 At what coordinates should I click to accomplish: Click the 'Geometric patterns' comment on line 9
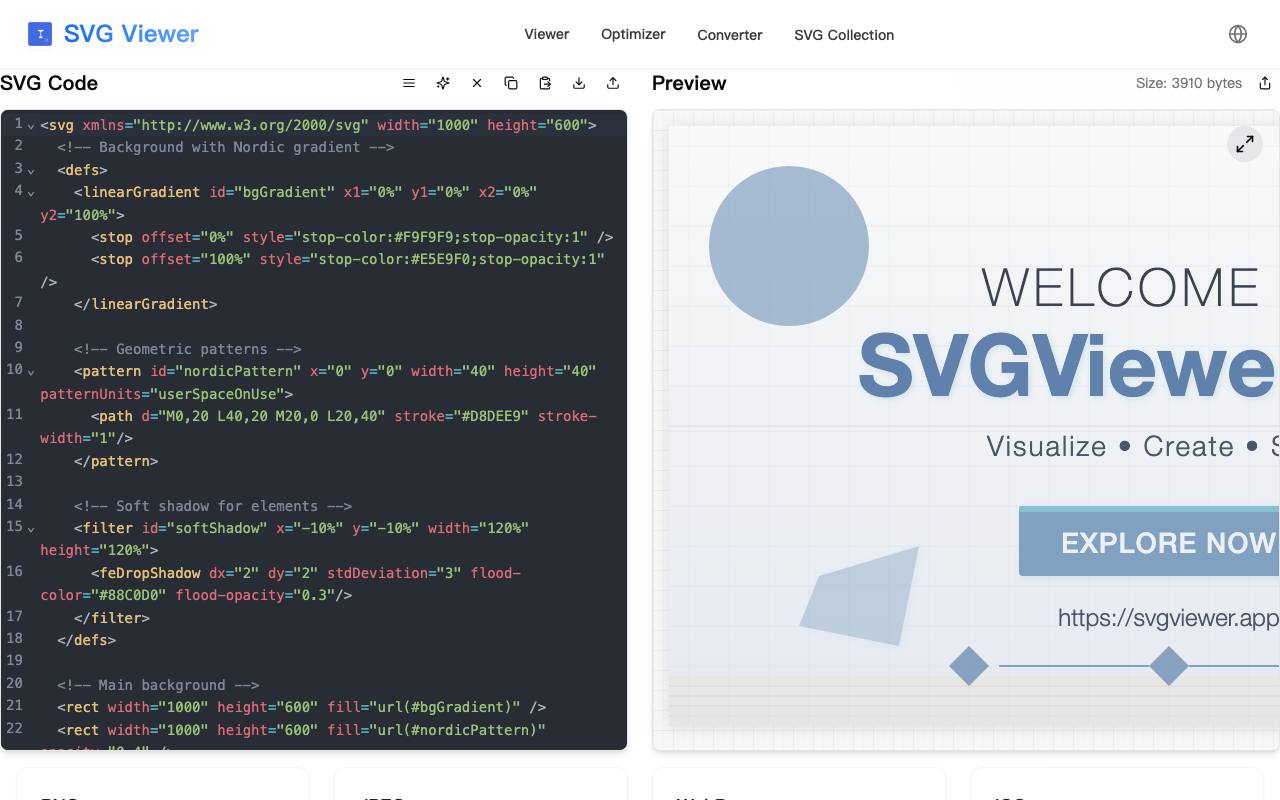187,349
